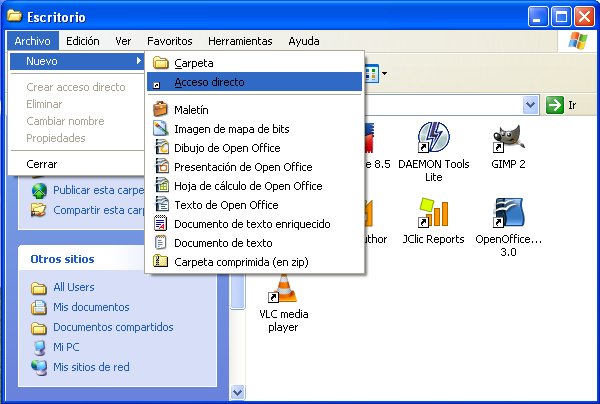Open the OpenOffice 3.0 shortcut icon
The width and height of the screenshot is (600, 404).
(510, 214)
